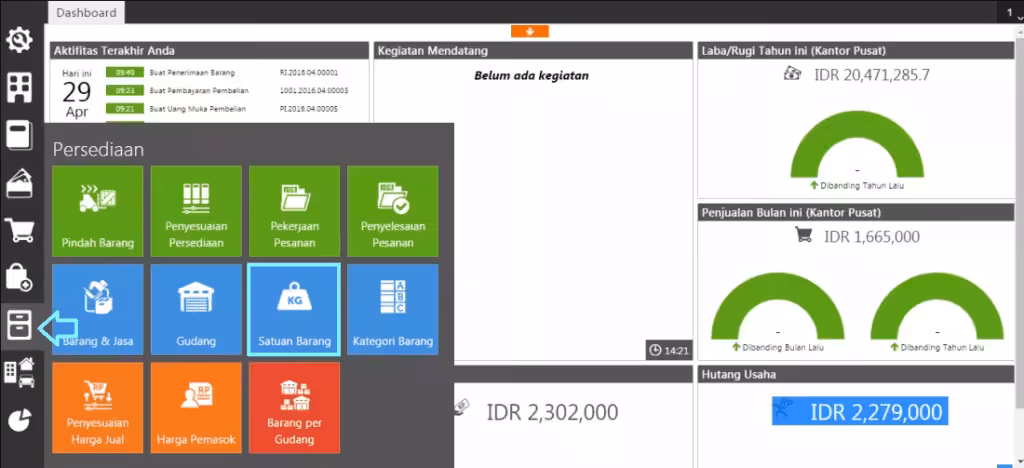The width and height of the screenshot is (1024, 468).
Task: Click the Hutang Usaha IDR 2,279,000 value
Action: point(860,411)
